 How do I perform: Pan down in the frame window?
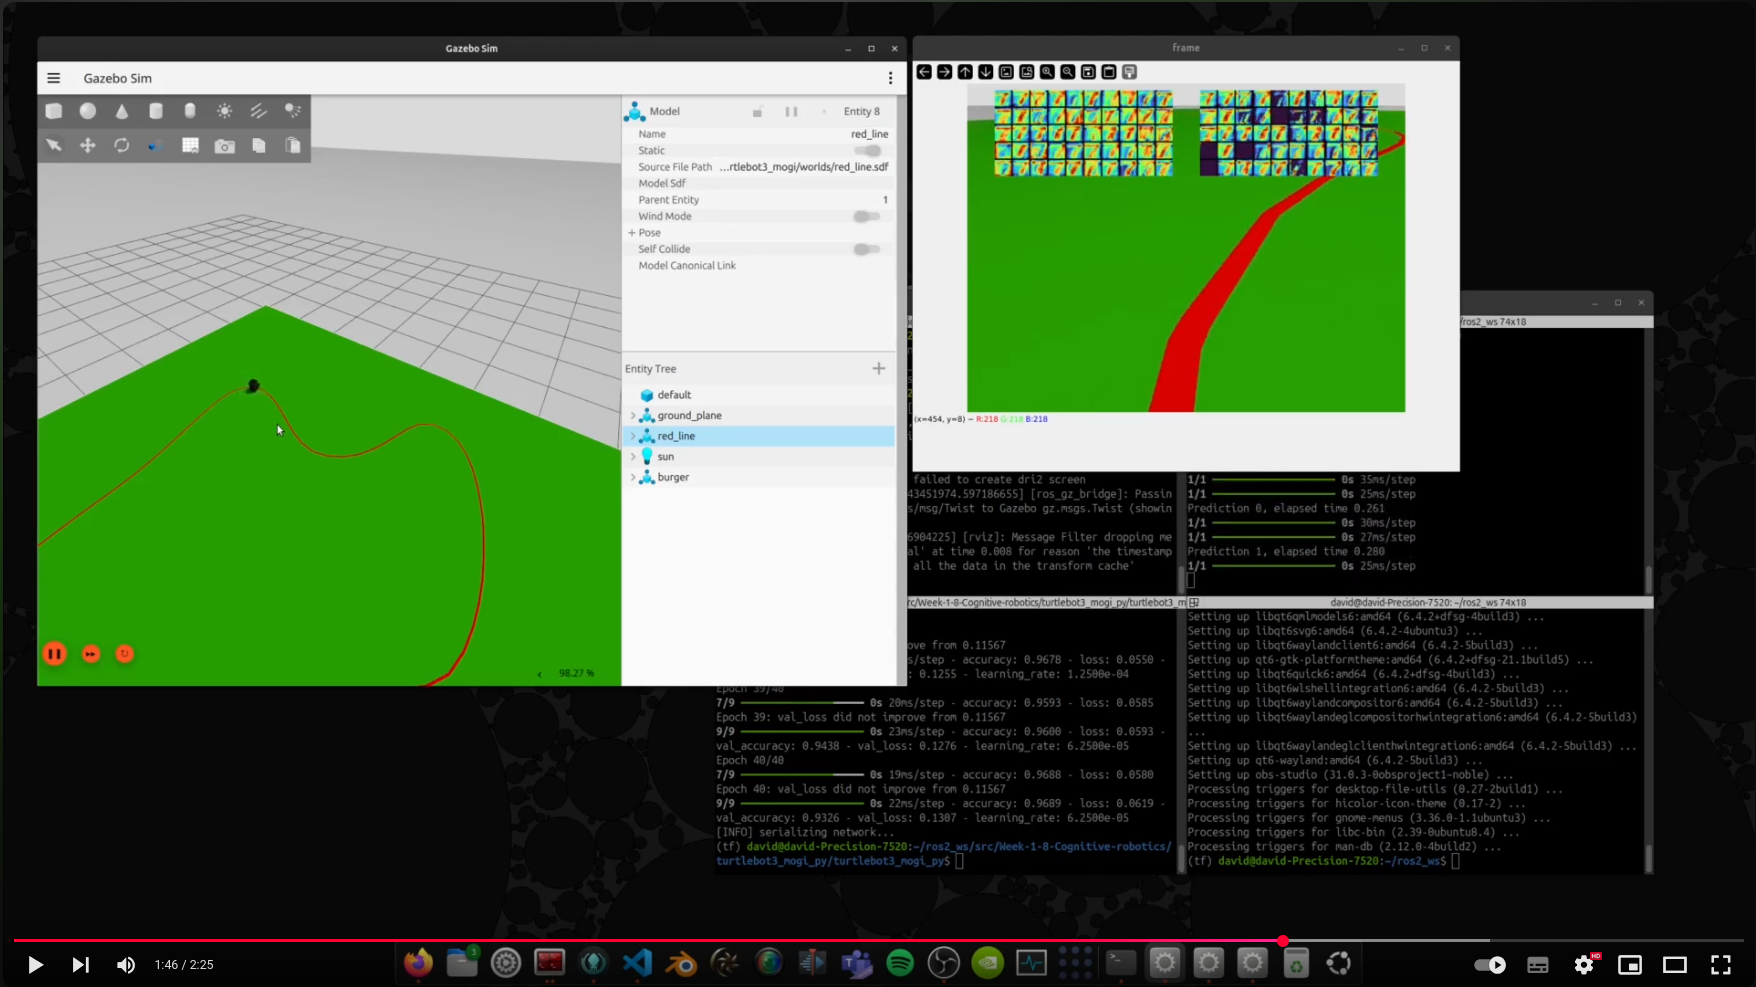986,72
